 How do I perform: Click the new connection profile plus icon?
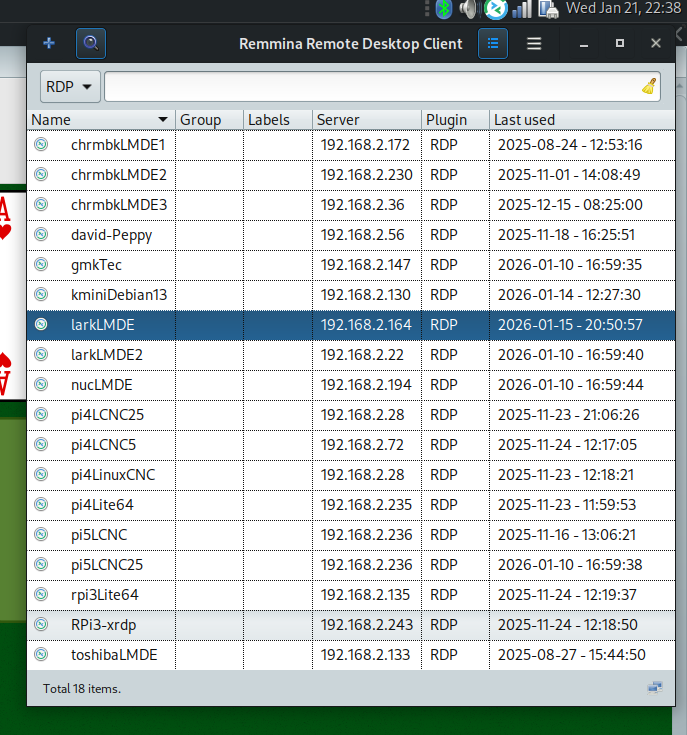[49, 44]
